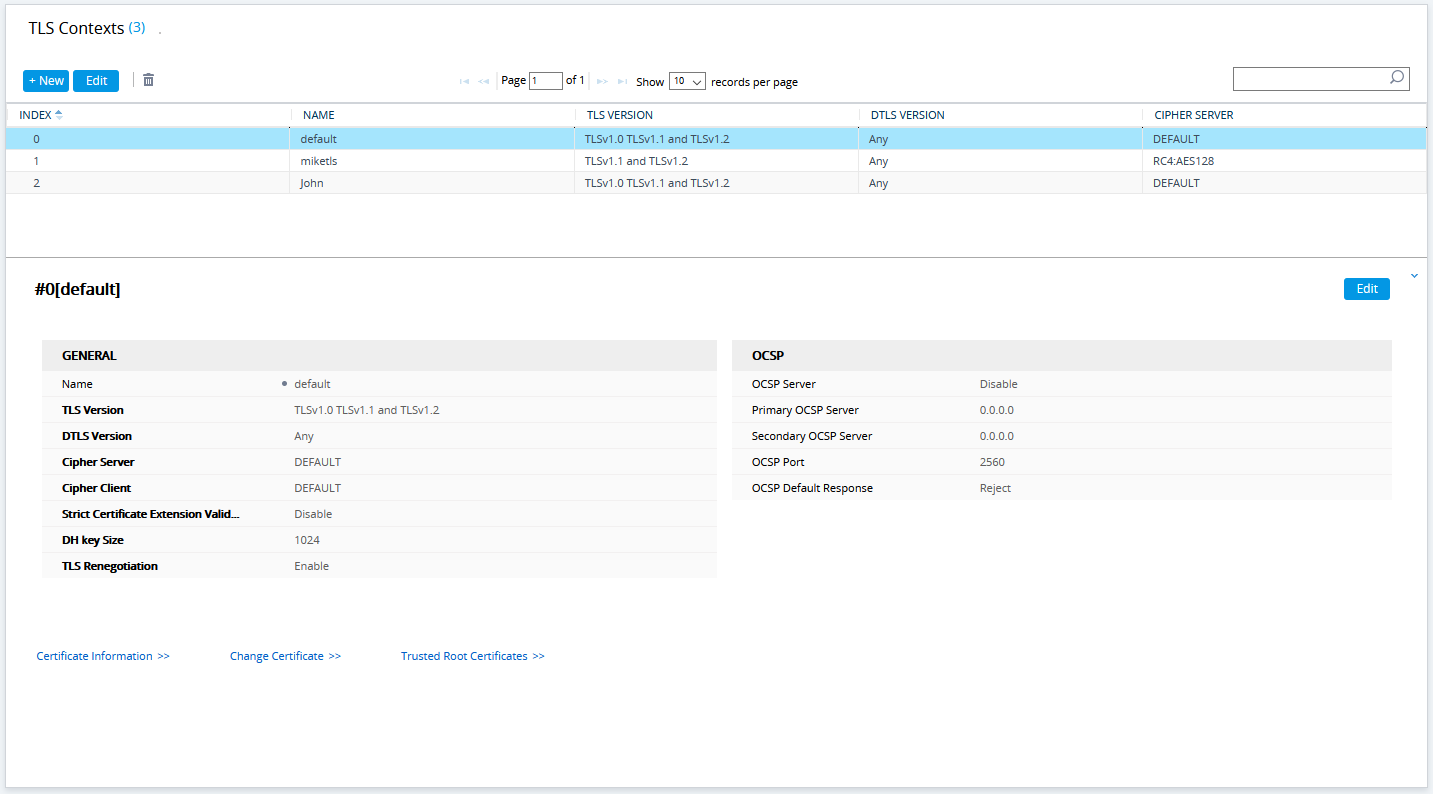This screenshot has height=794, width=1433.
Task: Sort by the NAME column header
Action: tap(319, 115)
